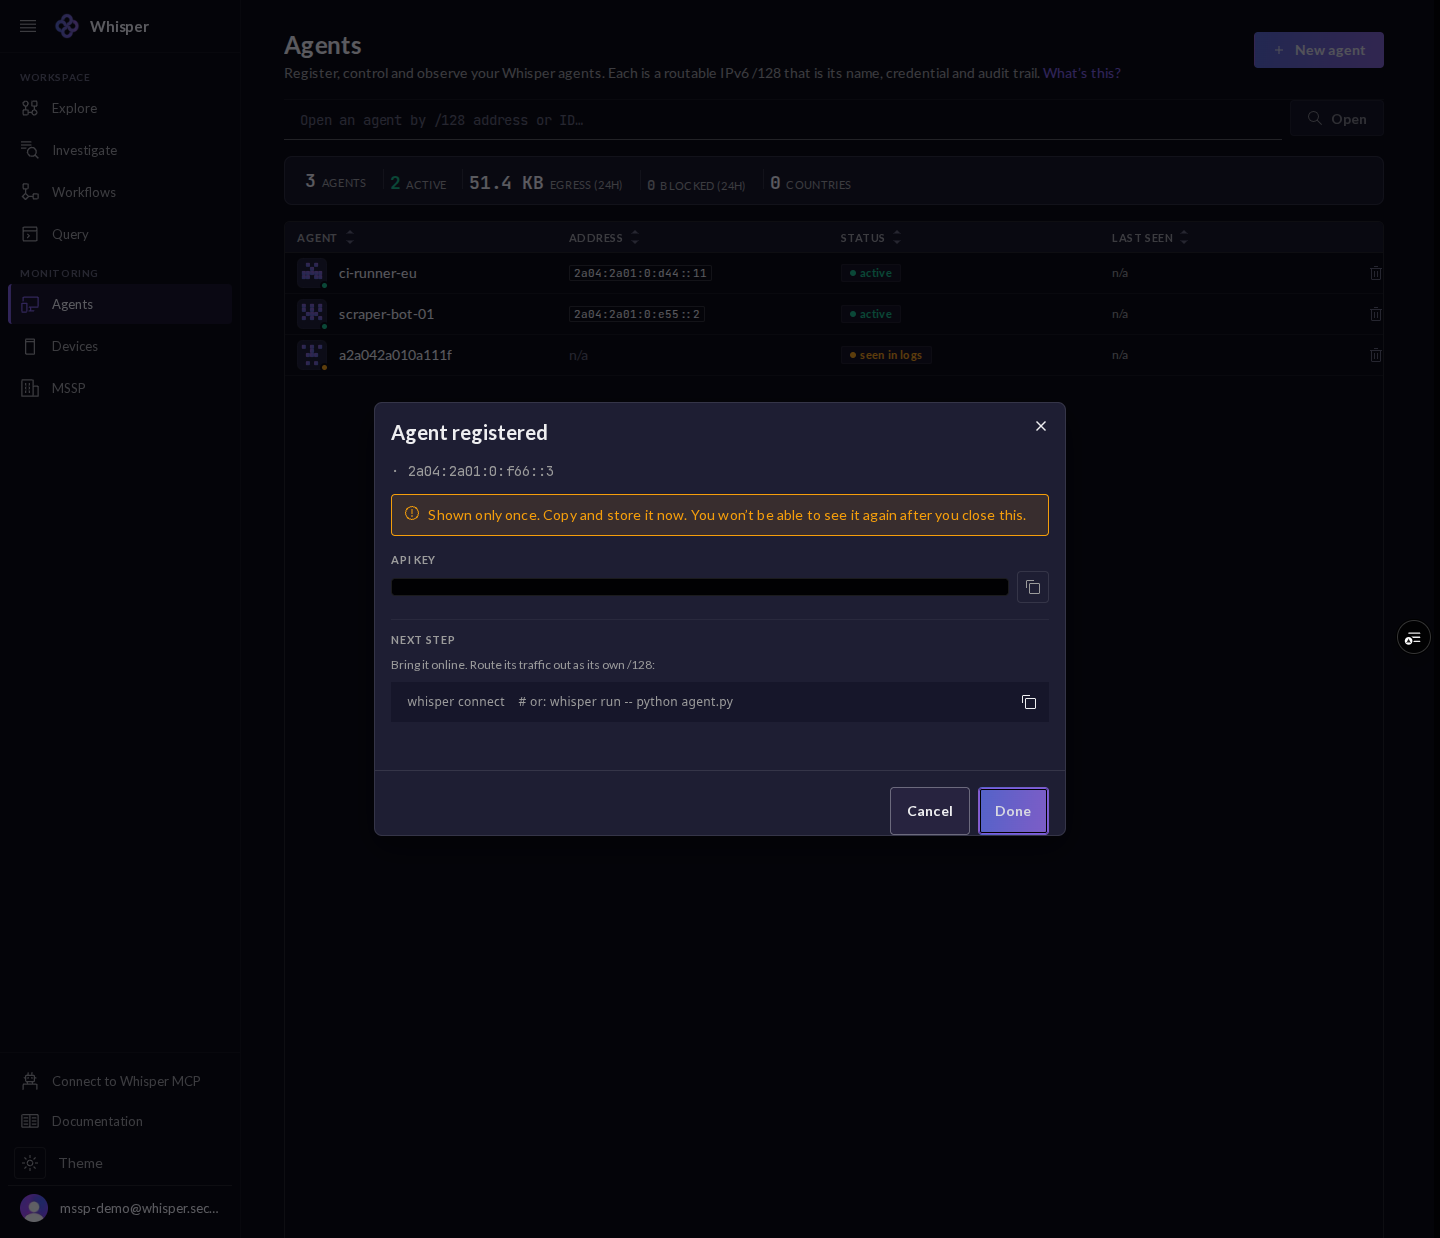
Task: Click the Open search button
Action: coord(1337,118)
